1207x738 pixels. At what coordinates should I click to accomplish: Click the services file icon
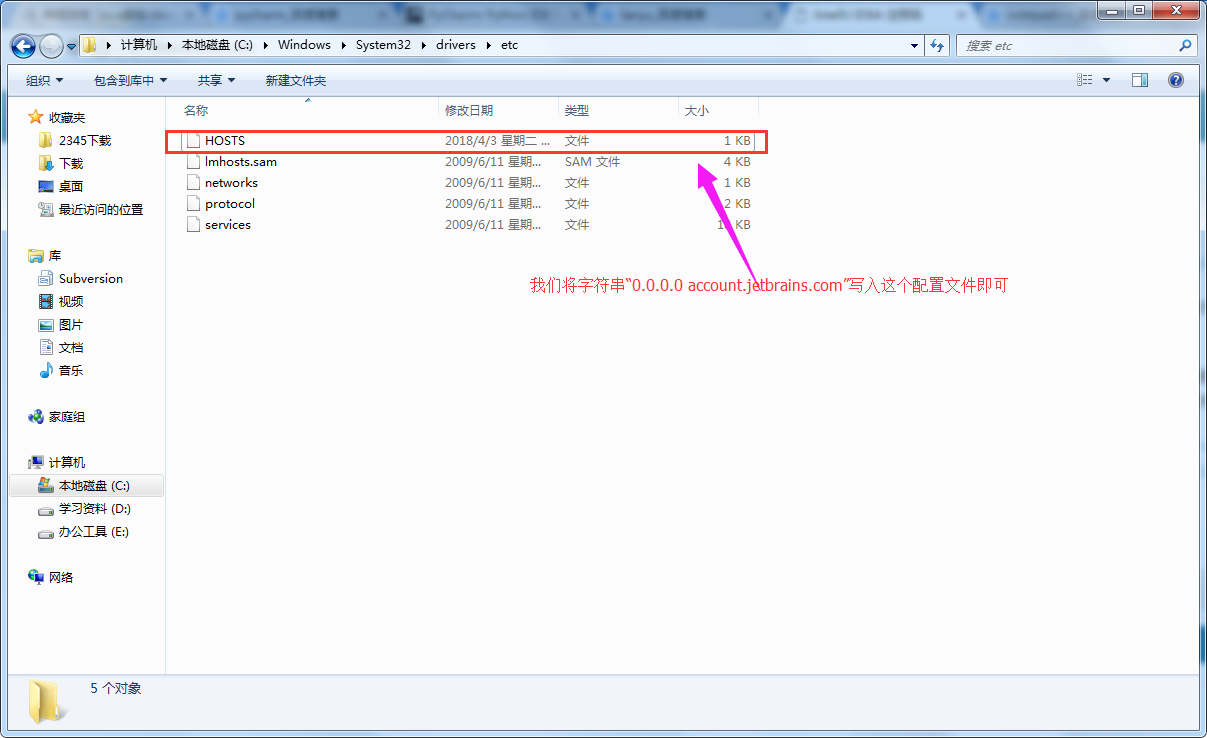[x=193, y=225]
